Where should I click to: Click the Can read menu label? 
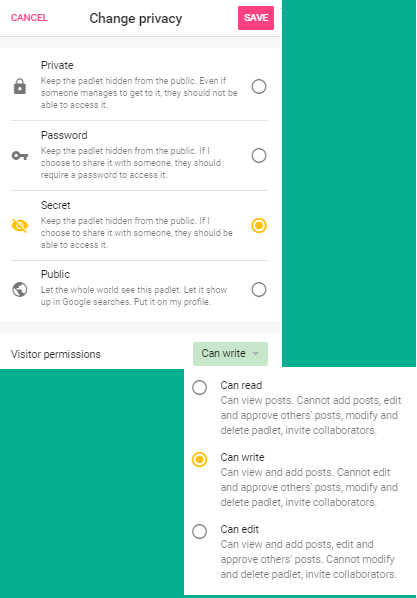[x=241, y=385]
